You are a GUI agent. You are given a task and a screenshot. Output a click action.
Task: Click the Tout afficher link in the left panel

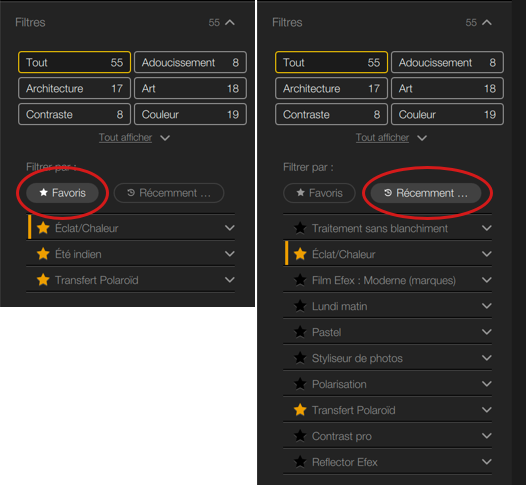[125, 138]
